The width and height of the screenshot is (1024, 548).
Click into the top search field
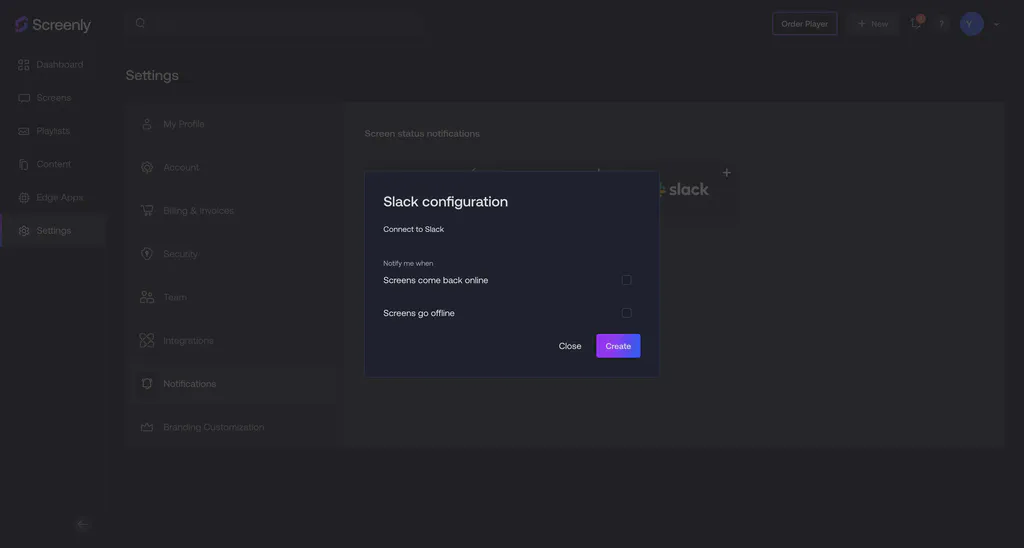tap(274, 24)
